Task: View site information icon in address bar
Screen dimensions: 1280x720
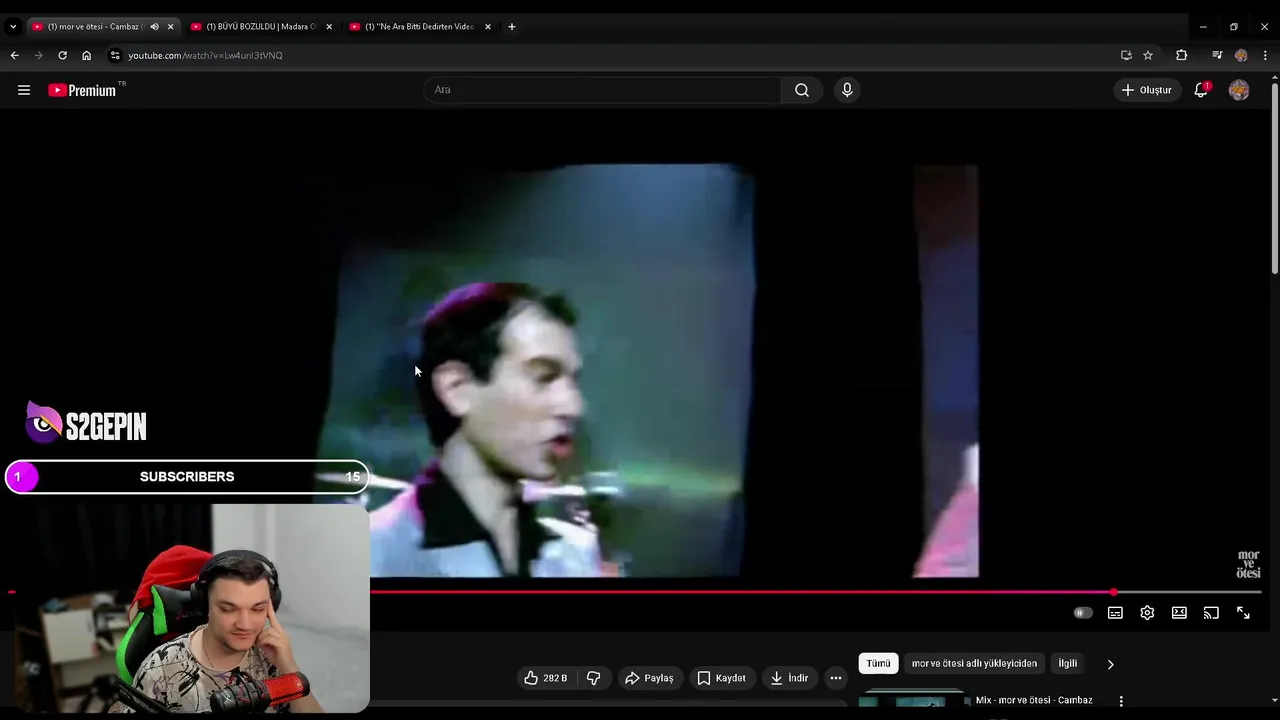Action: point(115,56)
